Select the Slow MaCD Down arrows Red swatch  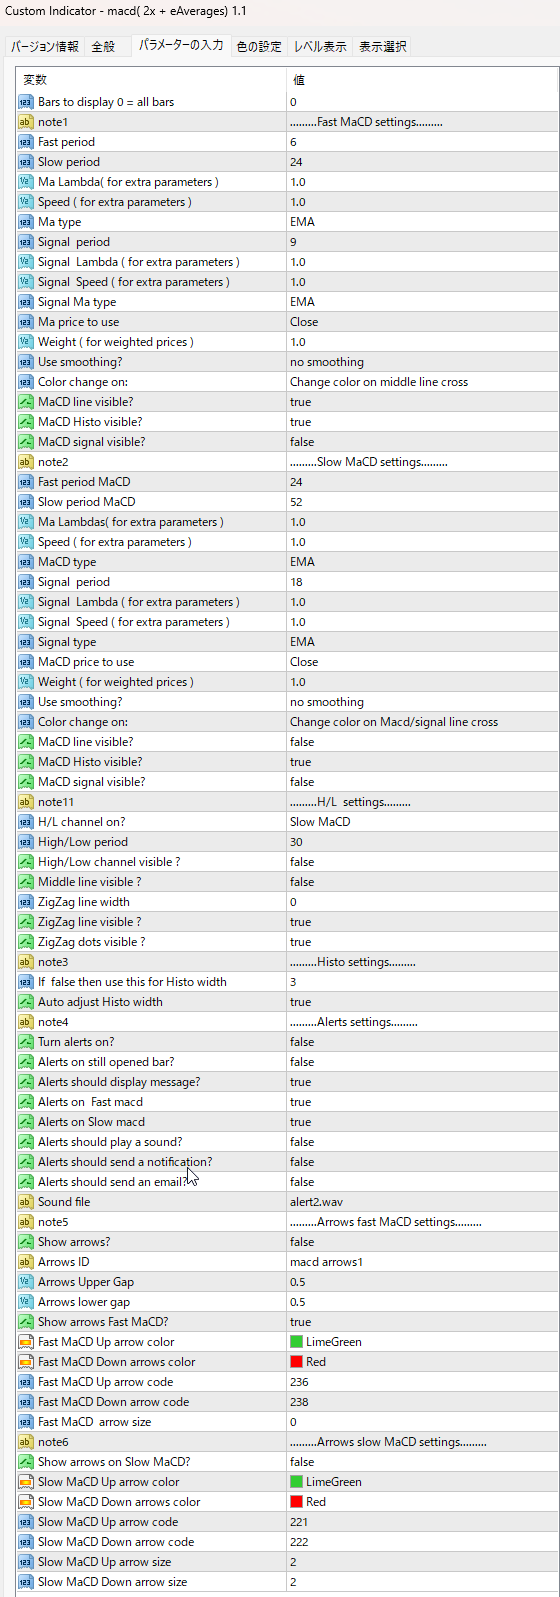pyautogui.click(x=296, y=1502)
